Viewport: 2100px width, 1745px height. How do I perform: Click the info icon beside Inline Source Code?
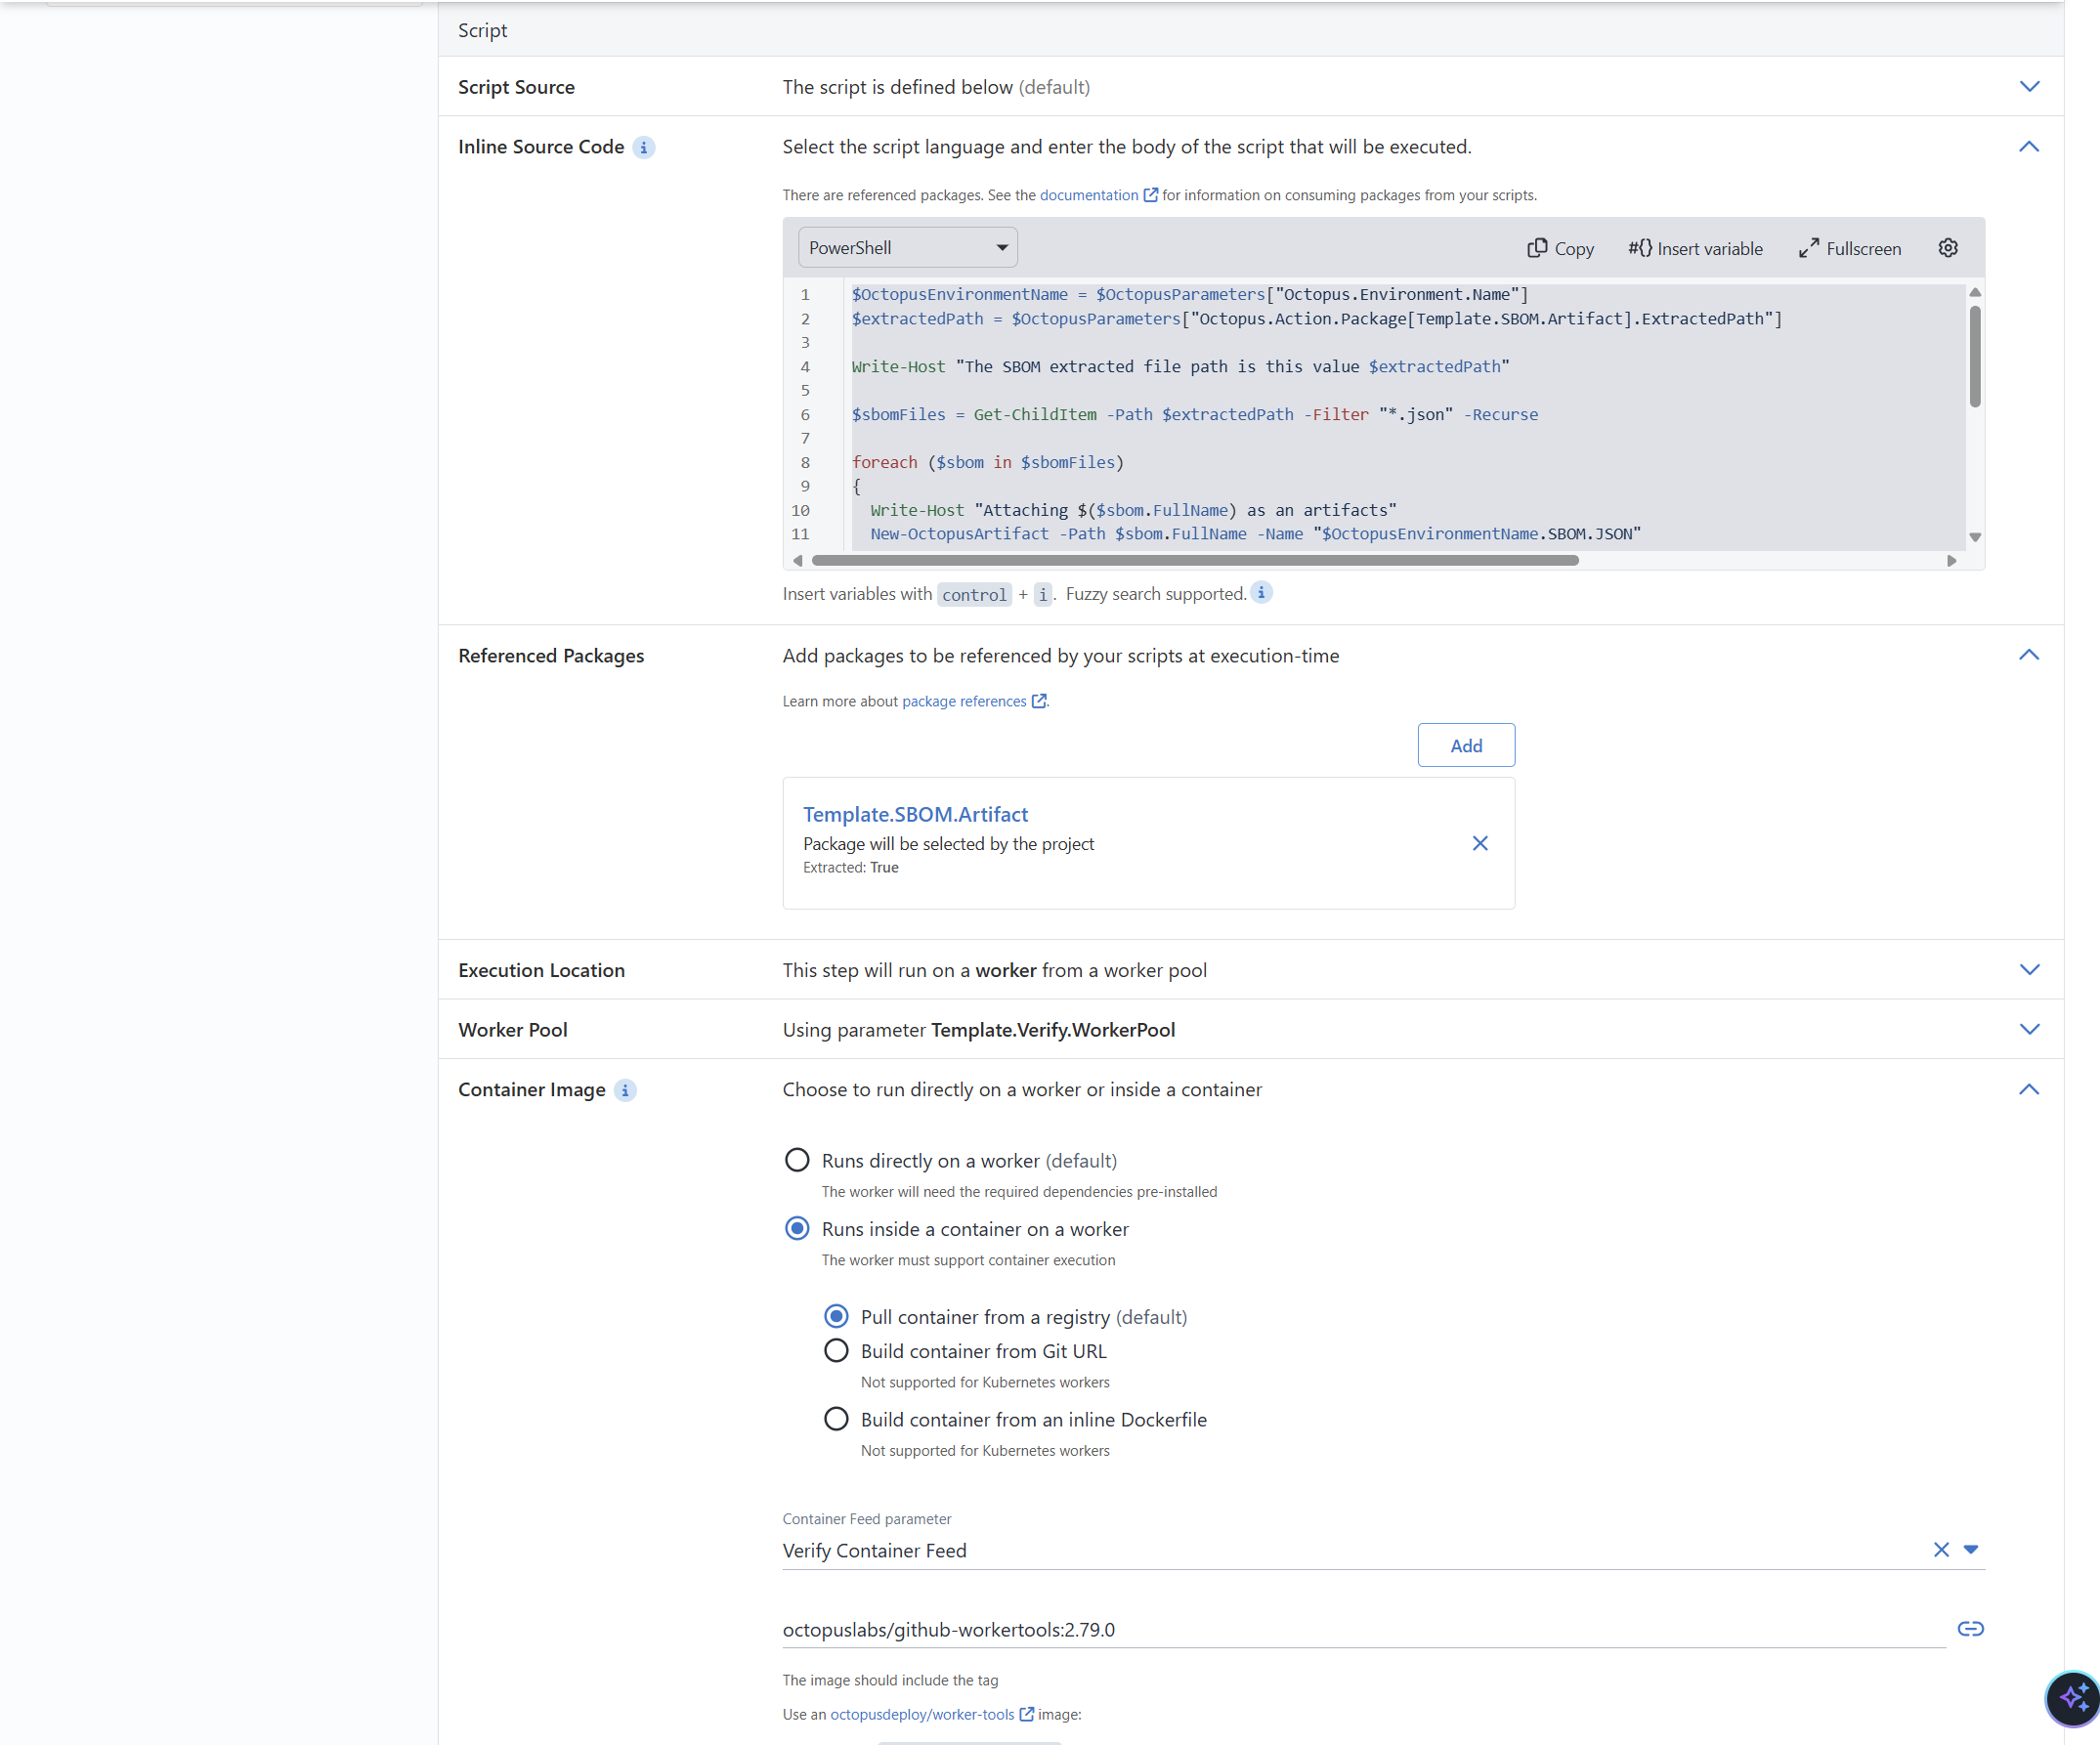pyautogui.click(x=646, y=146)
